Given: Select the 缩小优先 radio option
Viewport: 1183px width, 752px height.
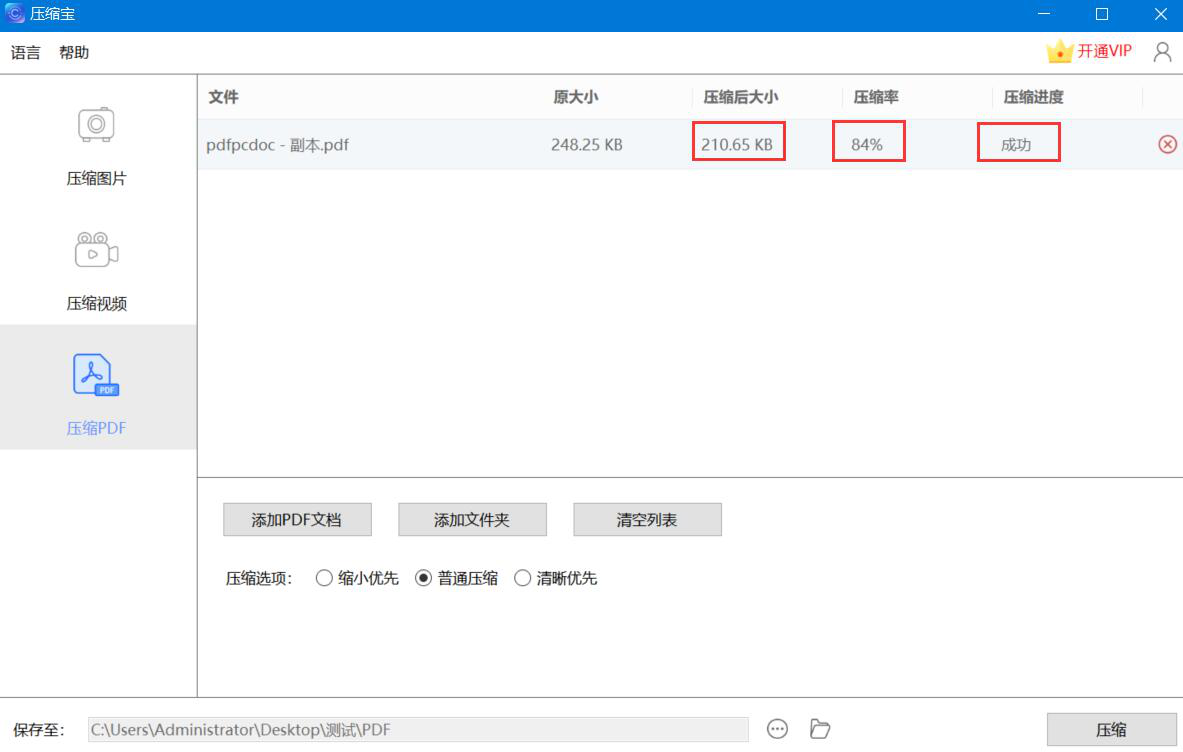Looking at the screenshot, I should click(x=357, y=578).
